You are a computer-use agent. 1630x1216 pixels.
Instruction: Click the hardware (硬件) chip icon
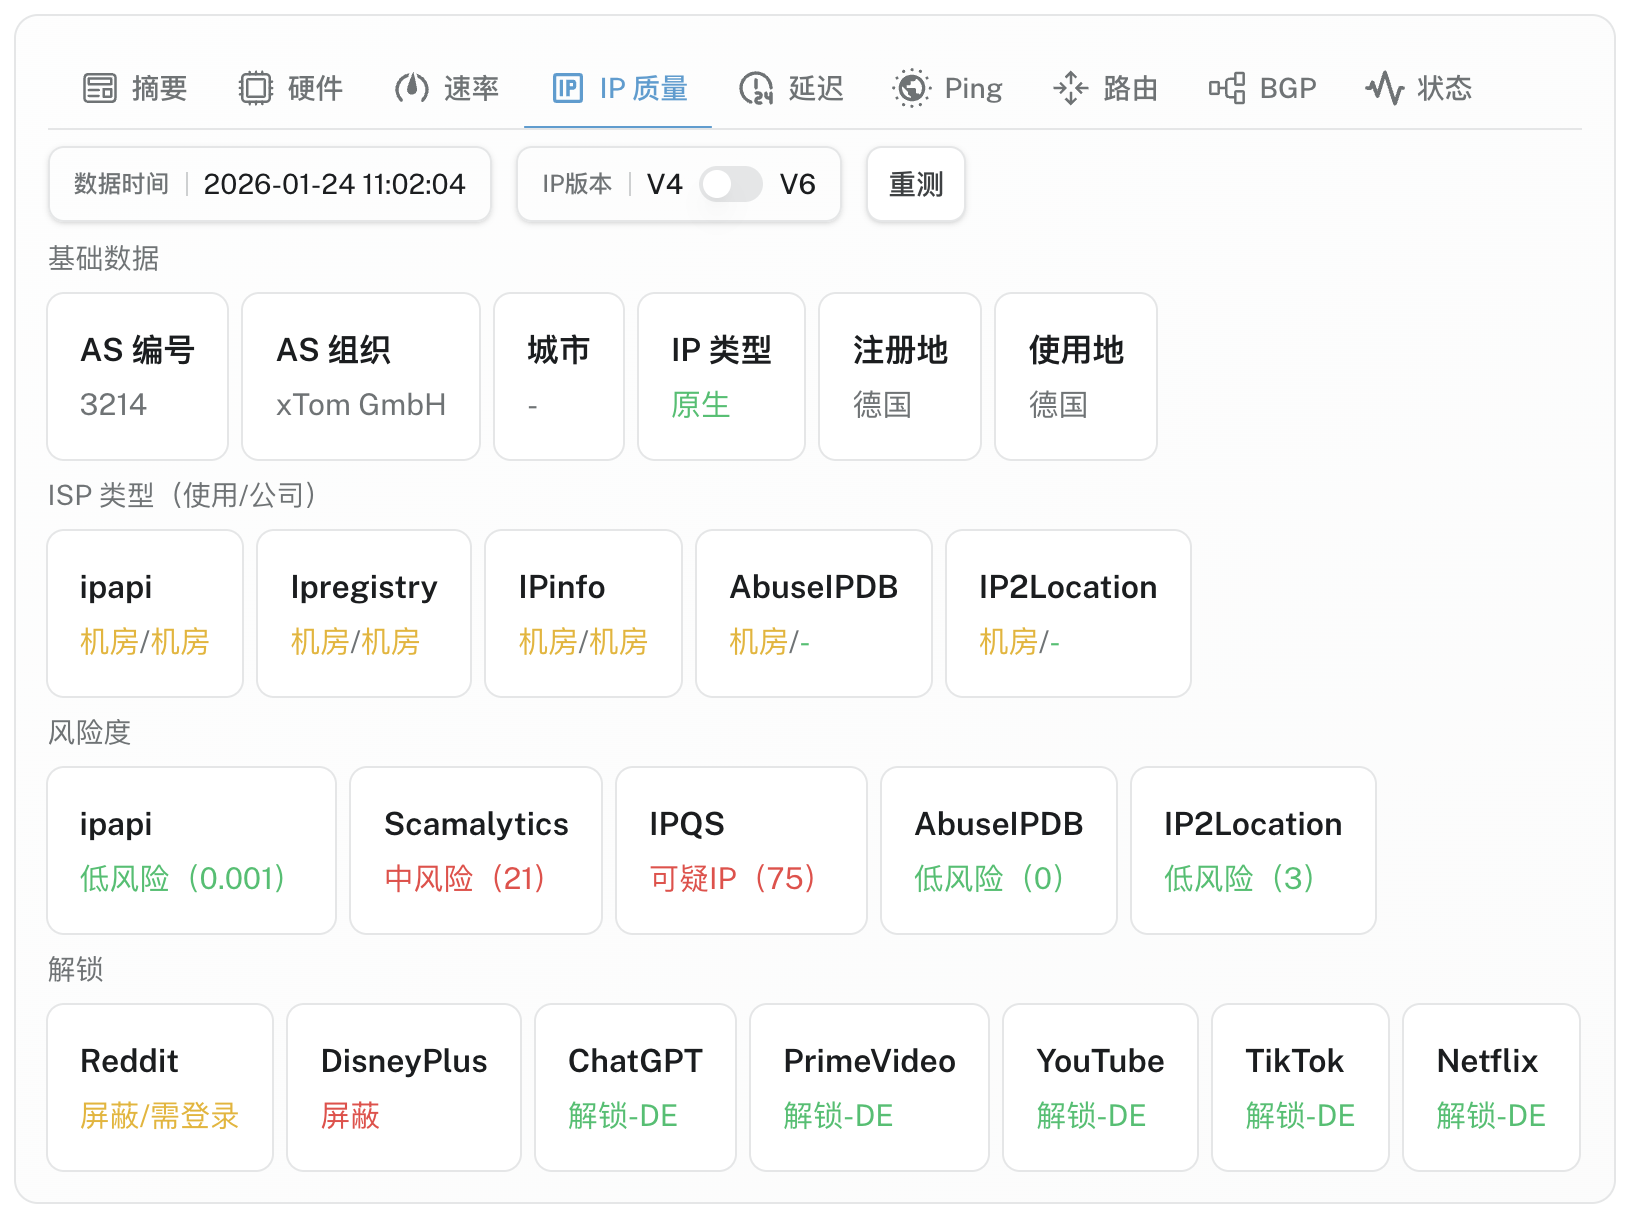click(x=255, y=88)
